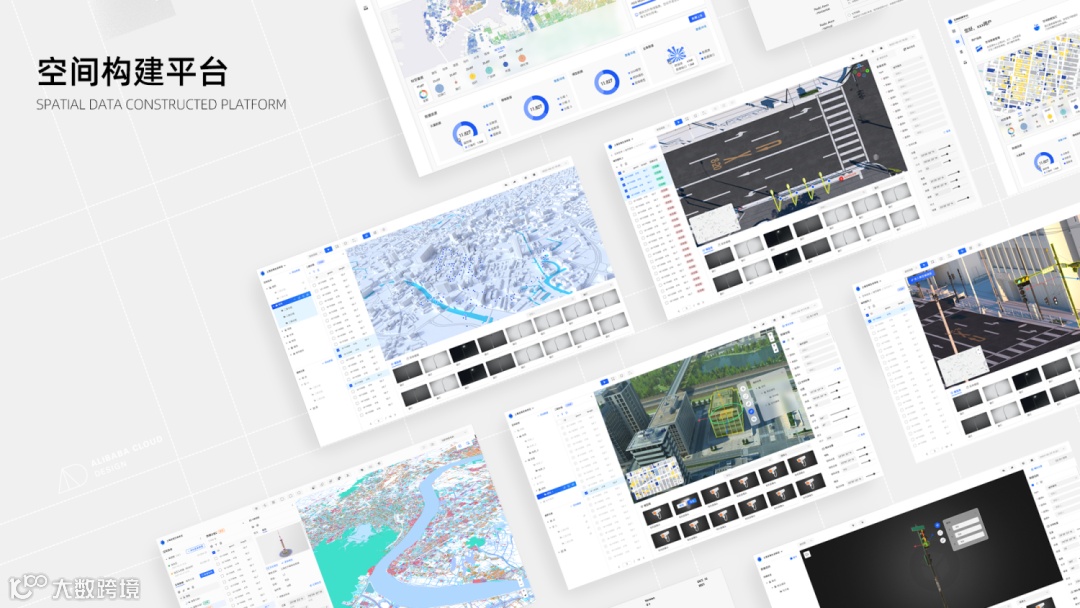Click blue label banner in right street scene window
1080x608 pixels.
pos(922,278)
